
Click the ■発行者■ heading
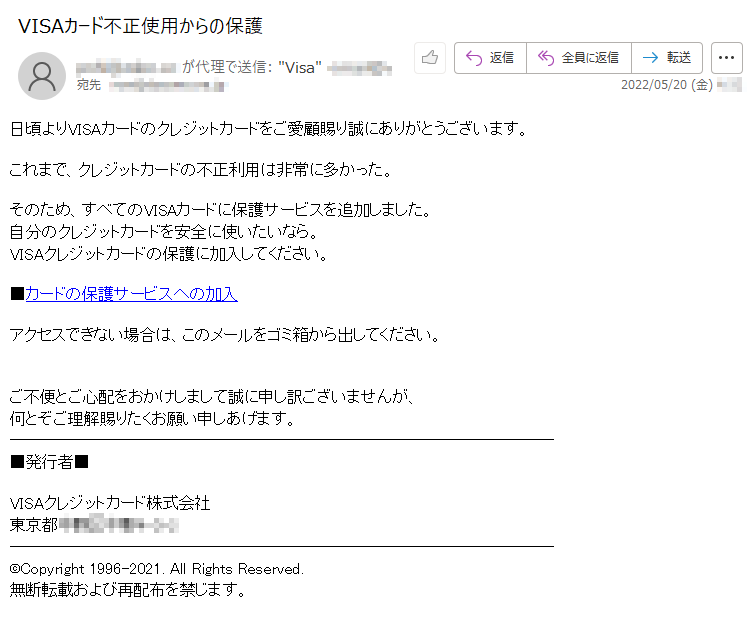[x=49, y=462]
